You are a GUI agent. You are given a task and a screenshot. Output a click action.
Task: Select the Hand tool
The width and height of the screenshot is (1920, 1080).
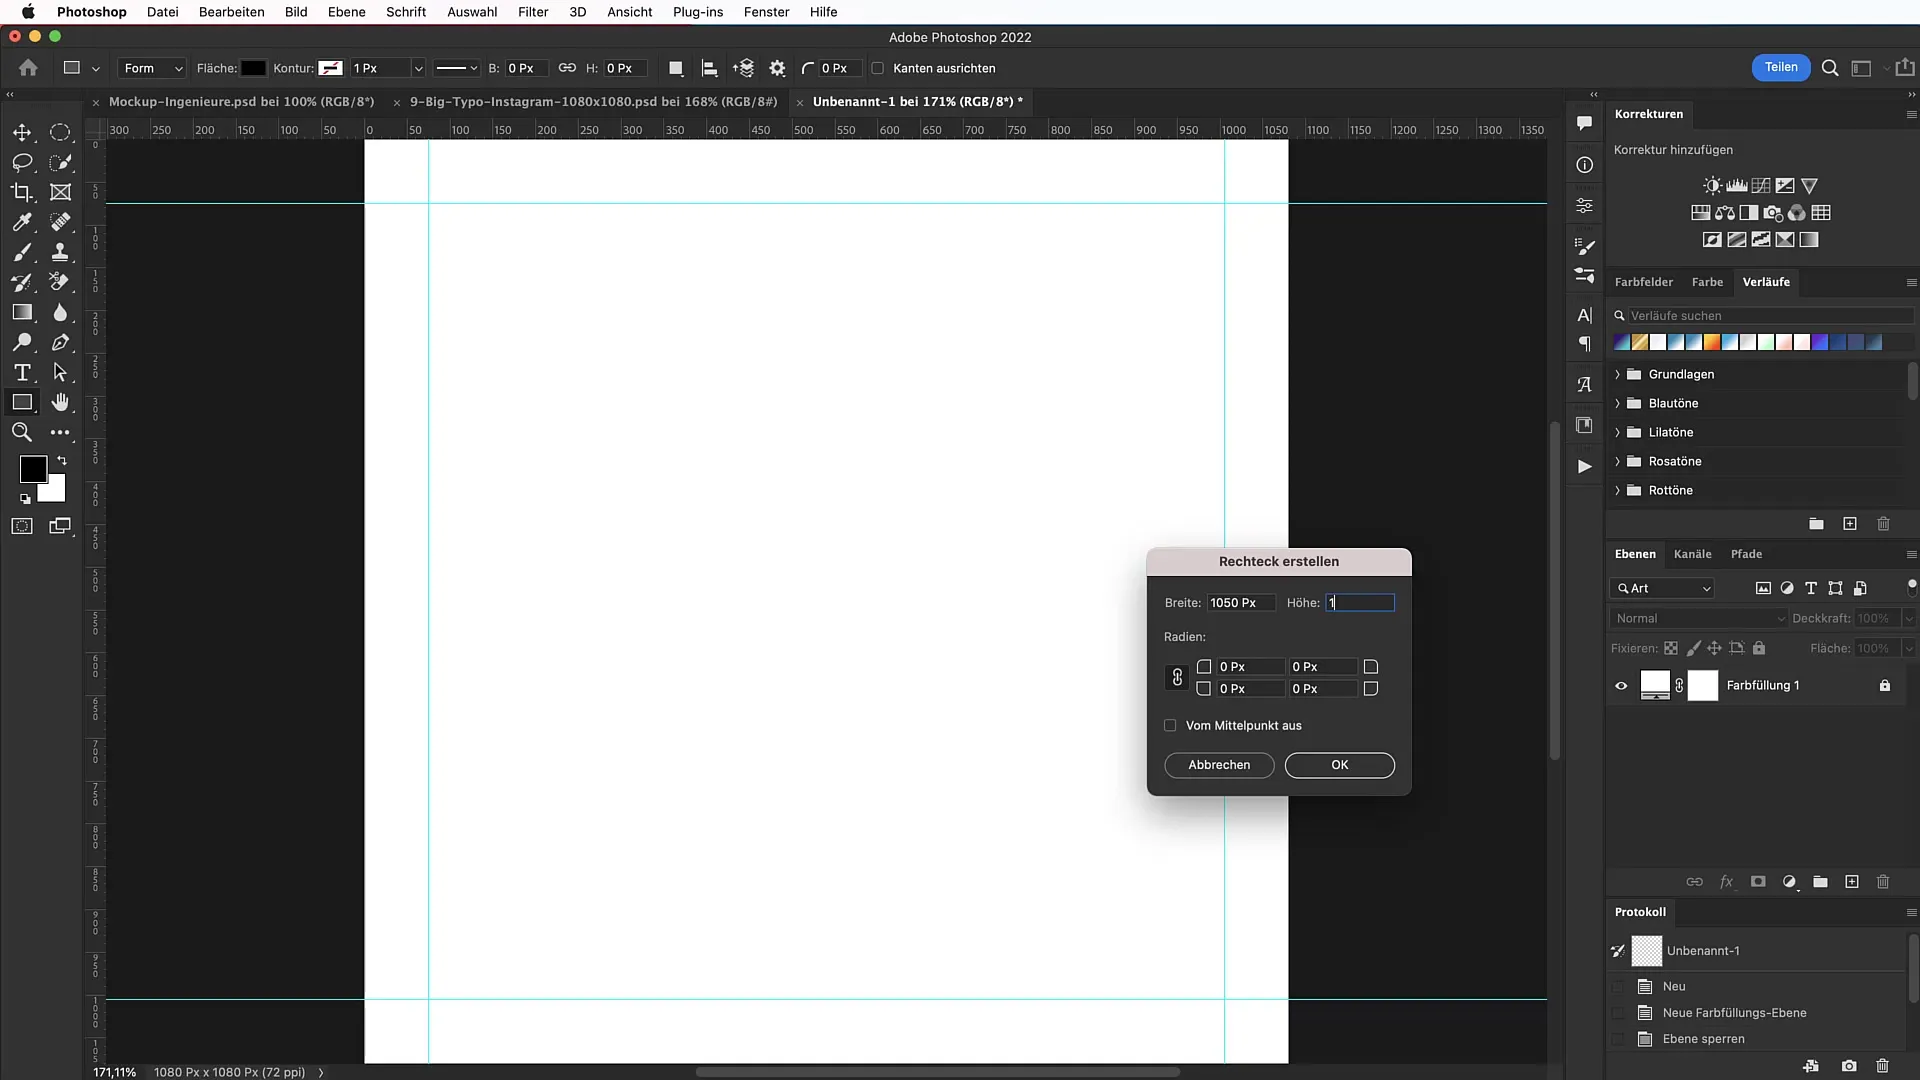point(61,404)
